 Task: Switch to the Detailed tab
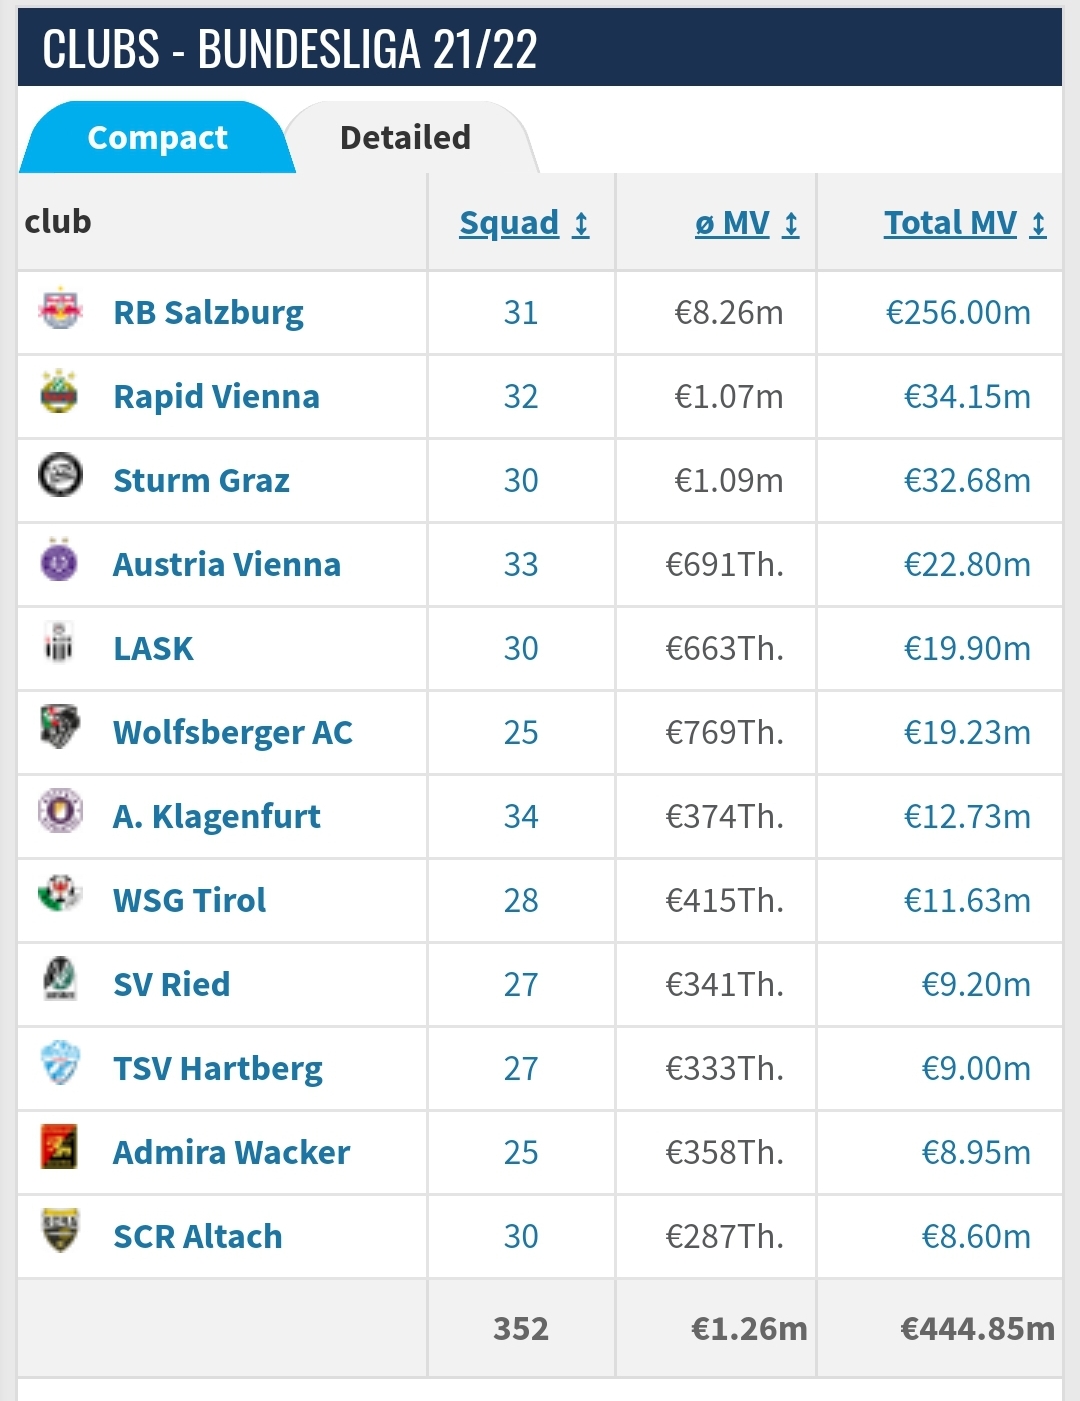(x=405, y=137)
